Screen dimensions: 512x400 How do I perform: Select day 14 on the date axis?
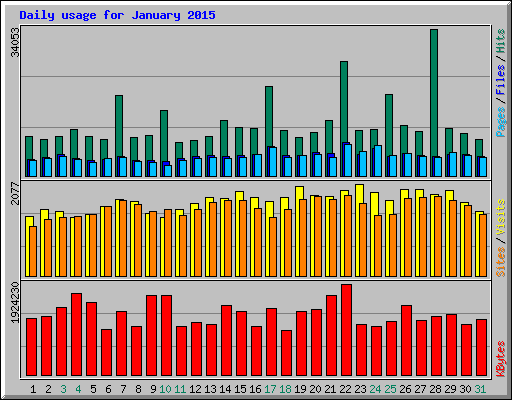(x=225, y=389)
